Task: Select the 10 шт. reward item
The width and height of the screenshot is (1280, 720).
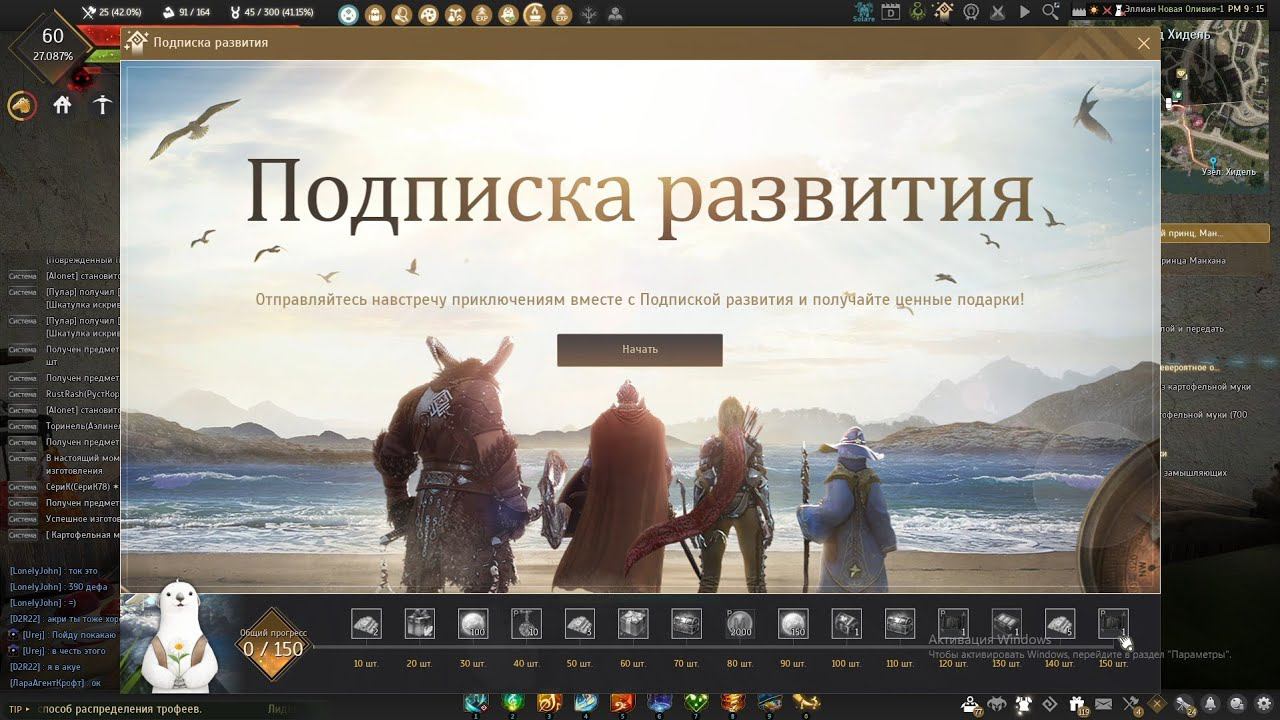Action: 366,625
